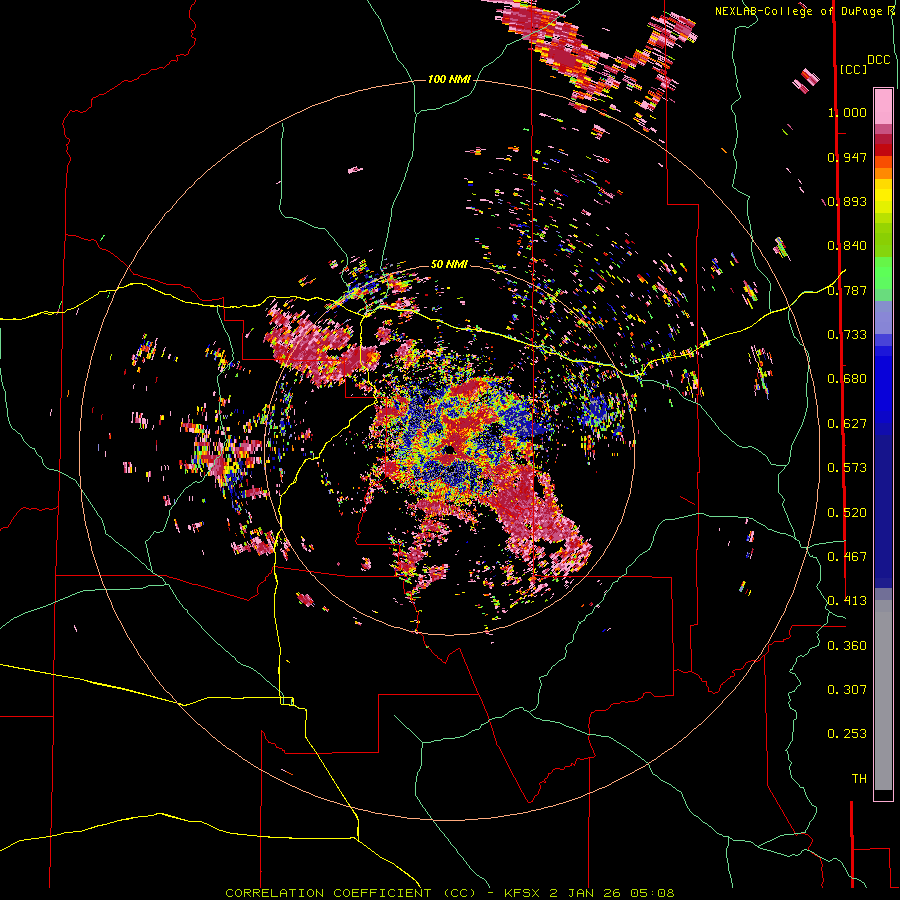Click the 0.787 legend value
The height and width of the screenshot is (900, 900).
(x=847, y=290)
